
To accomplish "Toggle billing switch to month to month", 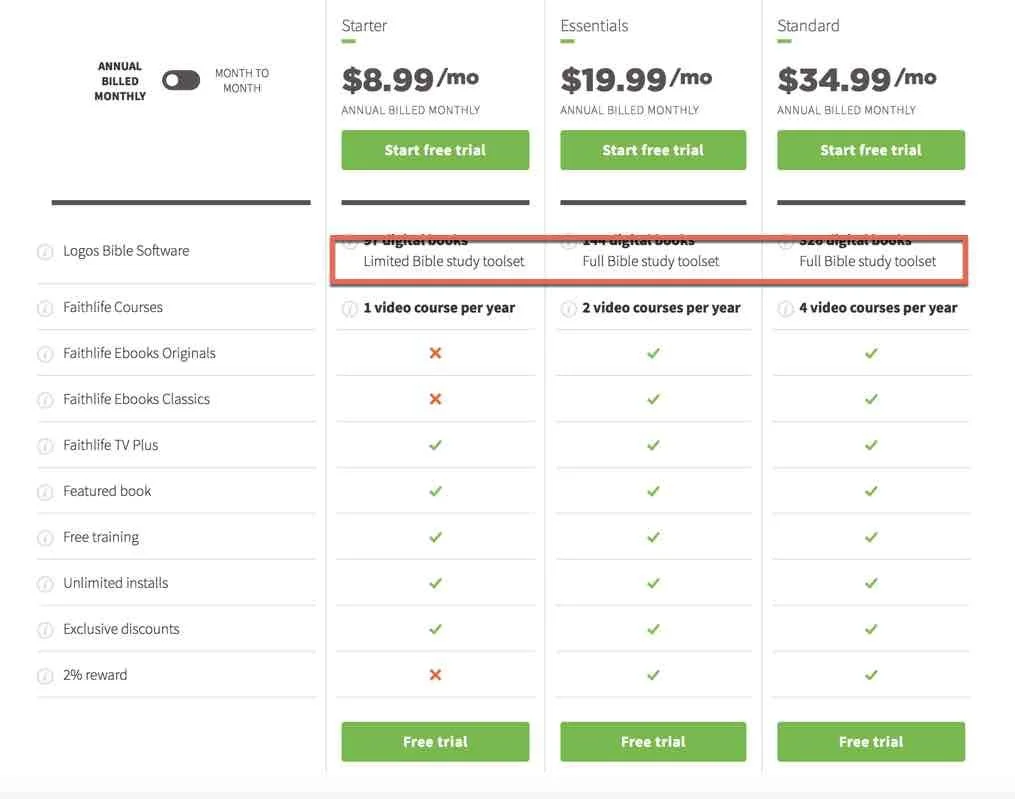I will coord(181,81).
